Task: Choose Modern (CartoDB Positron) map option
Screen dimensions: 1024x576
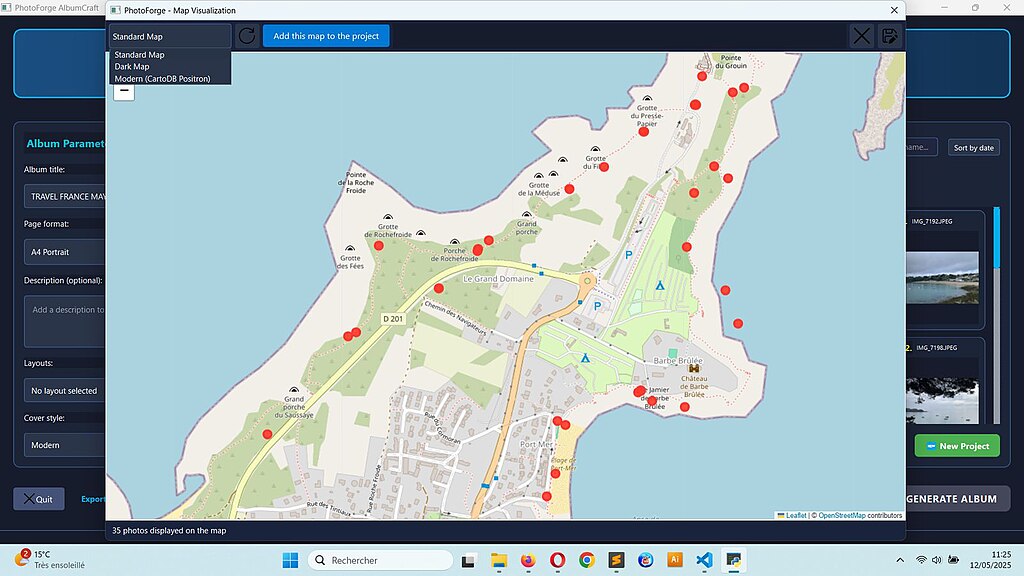Action: pos(162,78)
